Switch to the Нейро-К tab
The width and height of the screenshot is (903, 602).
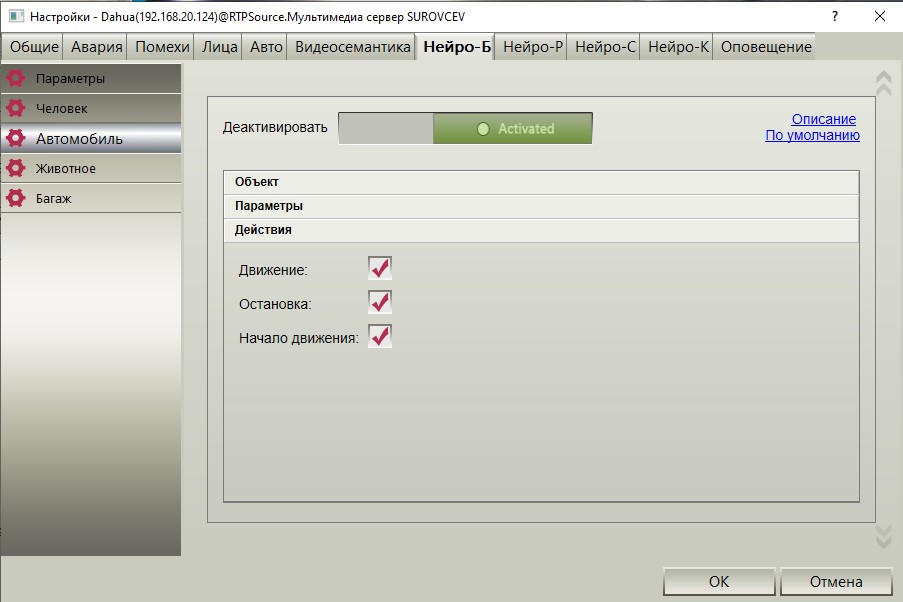pos(678,47)
